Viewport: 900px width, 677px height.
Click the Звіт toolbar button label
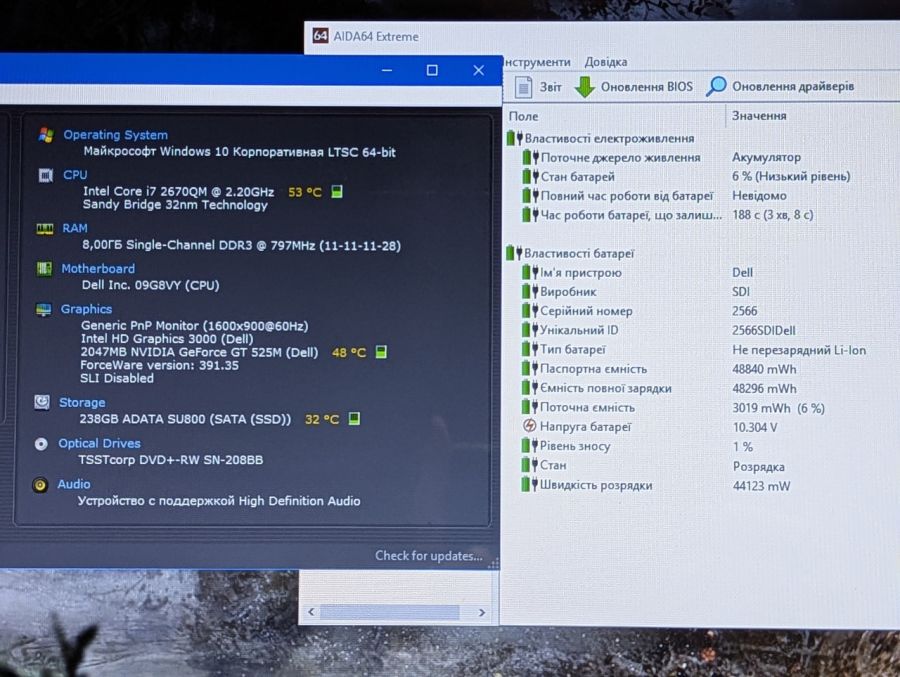coord(550,87)
